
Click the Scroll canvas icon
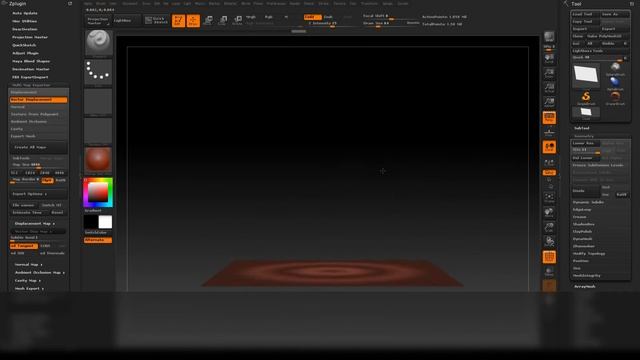[549, 59]
